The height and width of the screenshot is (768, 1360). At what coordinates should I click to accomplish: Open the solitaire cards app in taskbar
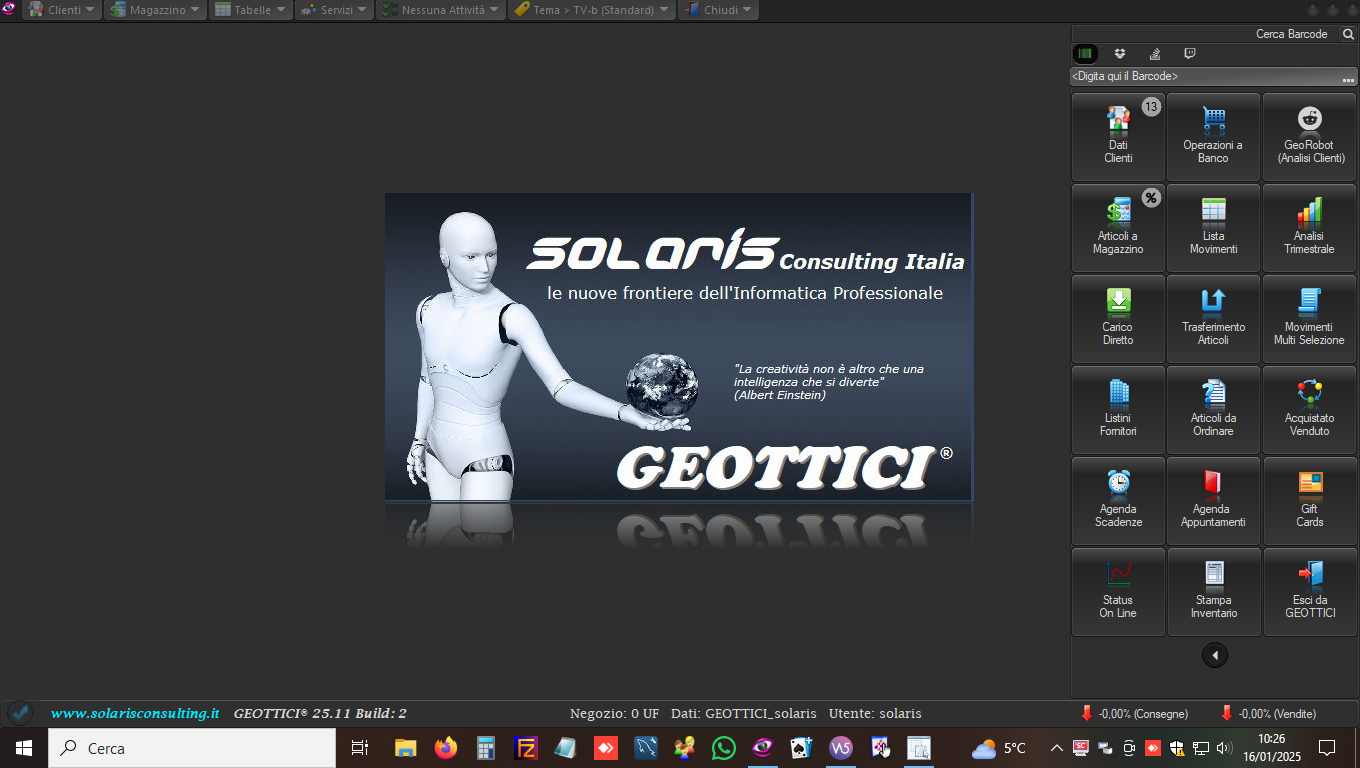tap(800, 748)
